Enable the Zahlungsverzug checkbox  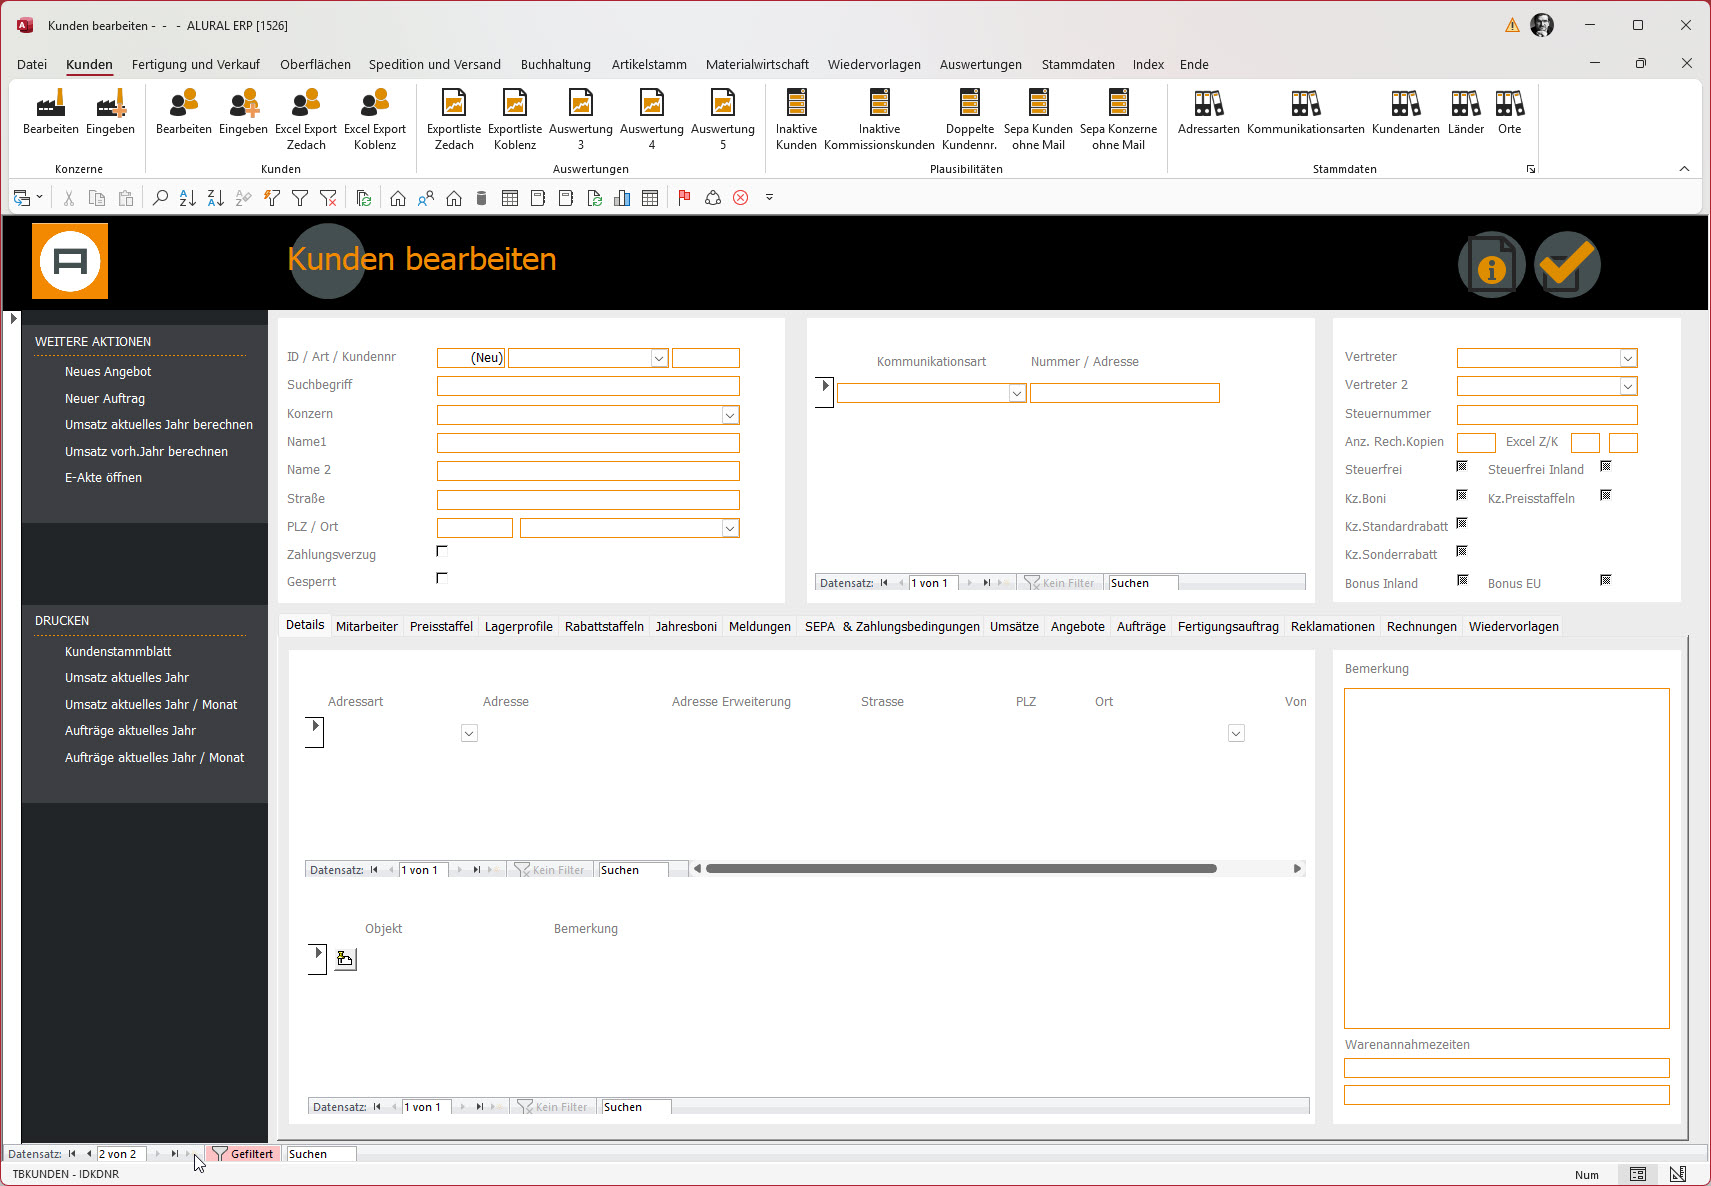(442, 551)
